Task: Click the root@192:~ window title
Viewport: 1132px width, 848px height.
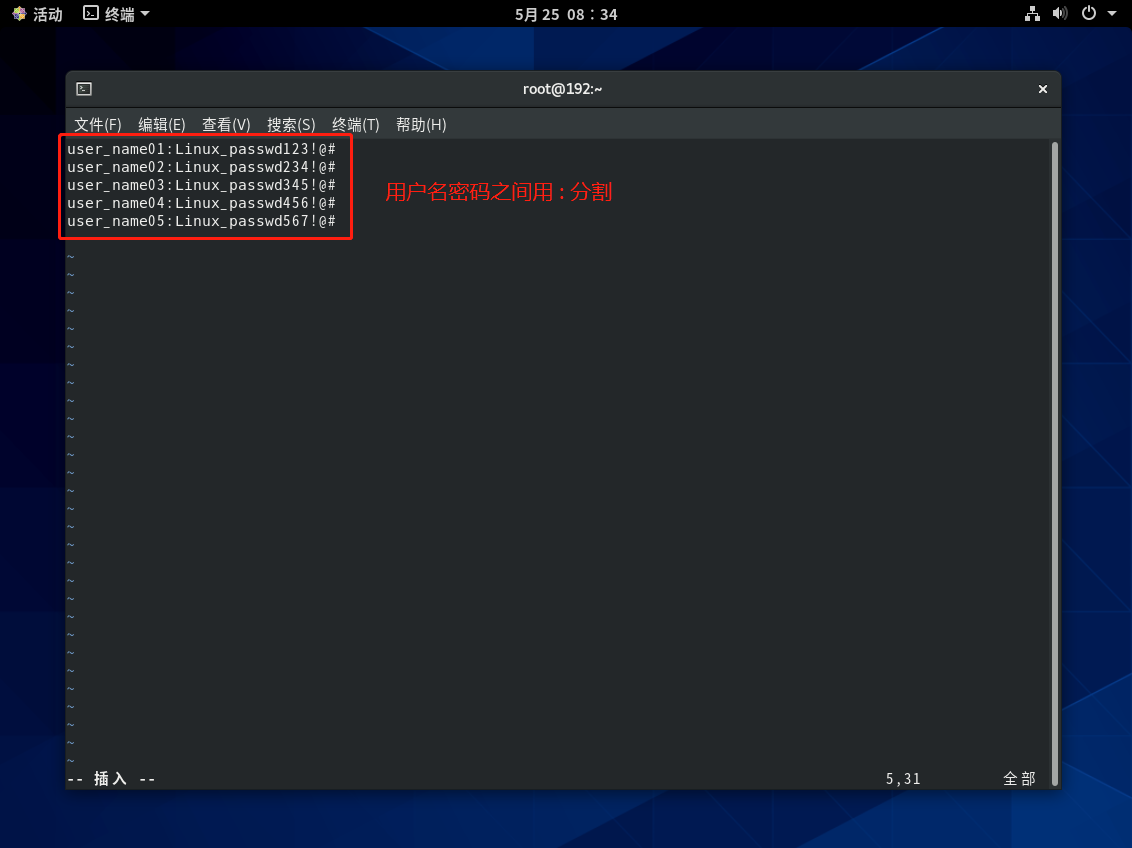Action: (x=562, y=89)
